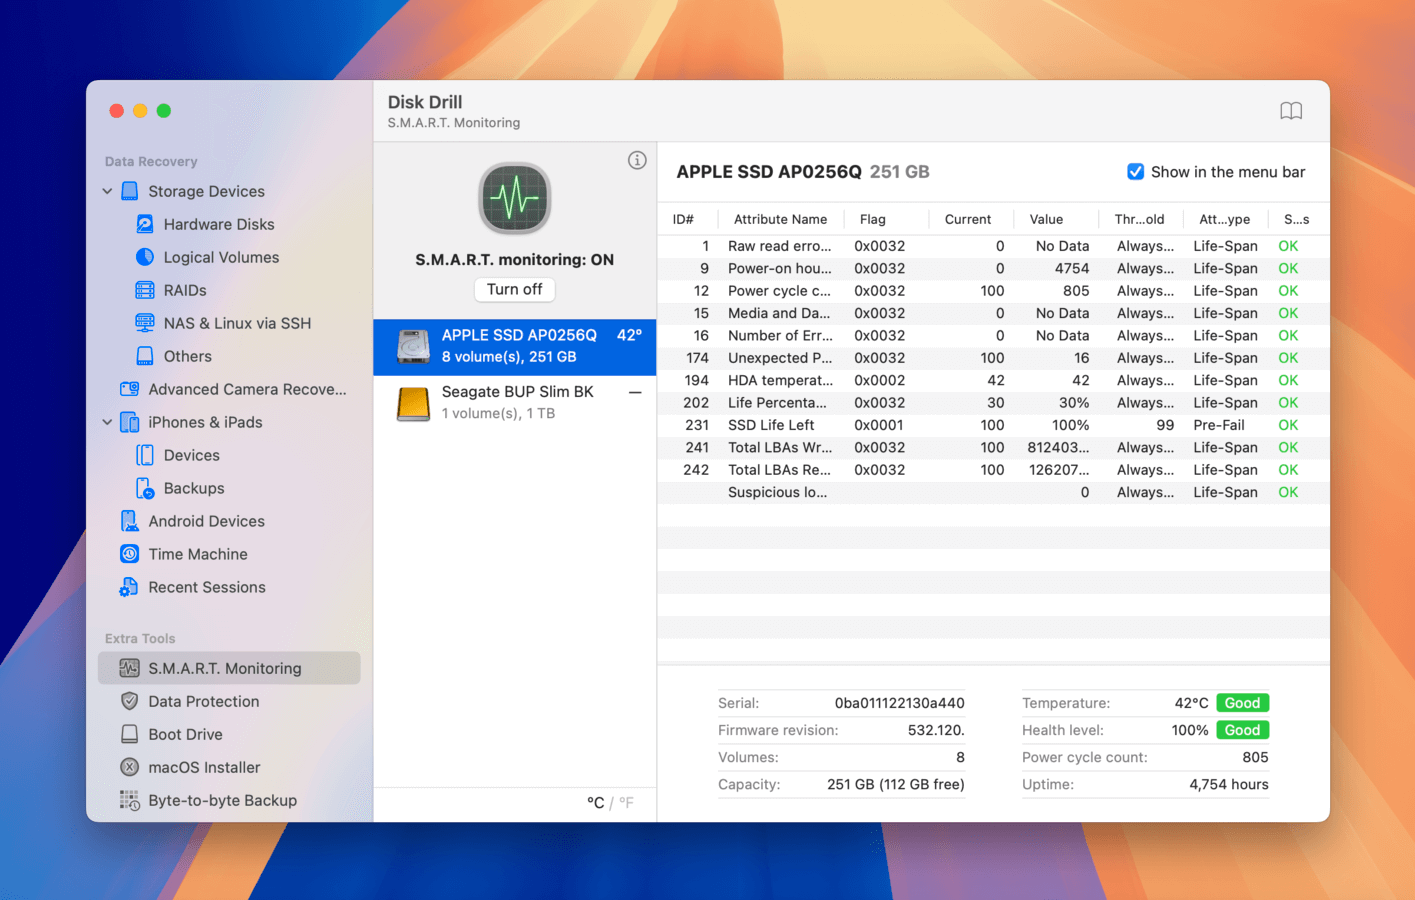Click the Android Devices icon
The width and height of the screenshot is (1415, 900).
pyautogui.click(x=130, y=521)
